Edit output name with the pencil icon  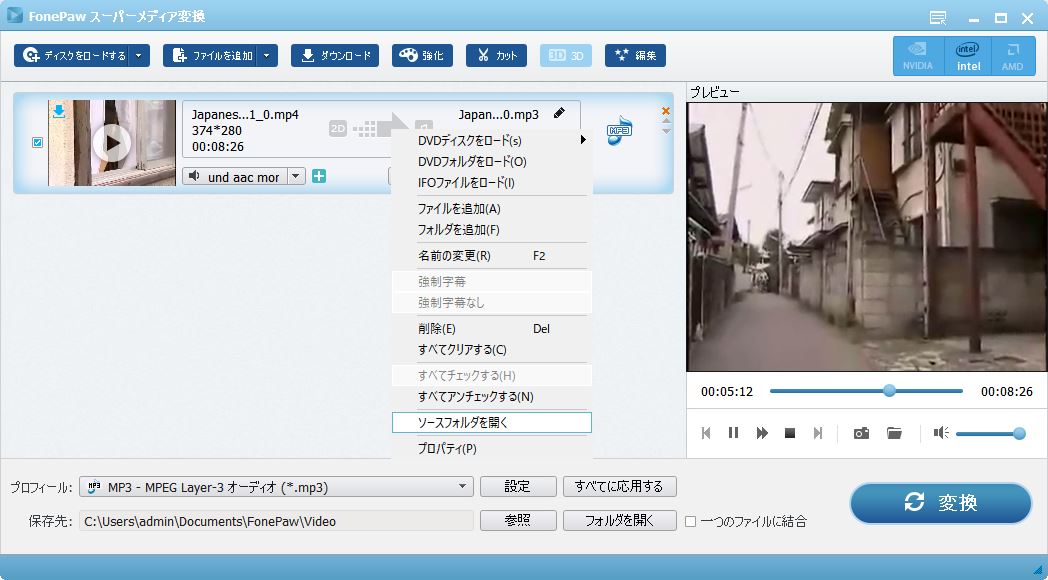tap(559, 114)
